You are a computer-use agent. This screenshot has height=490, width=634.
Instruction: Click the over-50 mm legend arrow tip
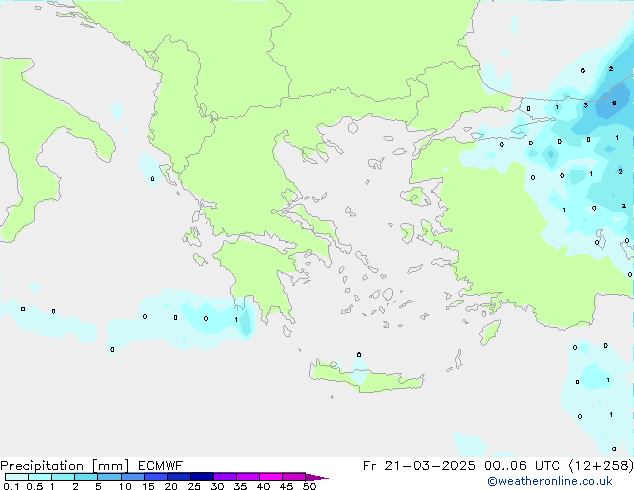tap(317, 477)
